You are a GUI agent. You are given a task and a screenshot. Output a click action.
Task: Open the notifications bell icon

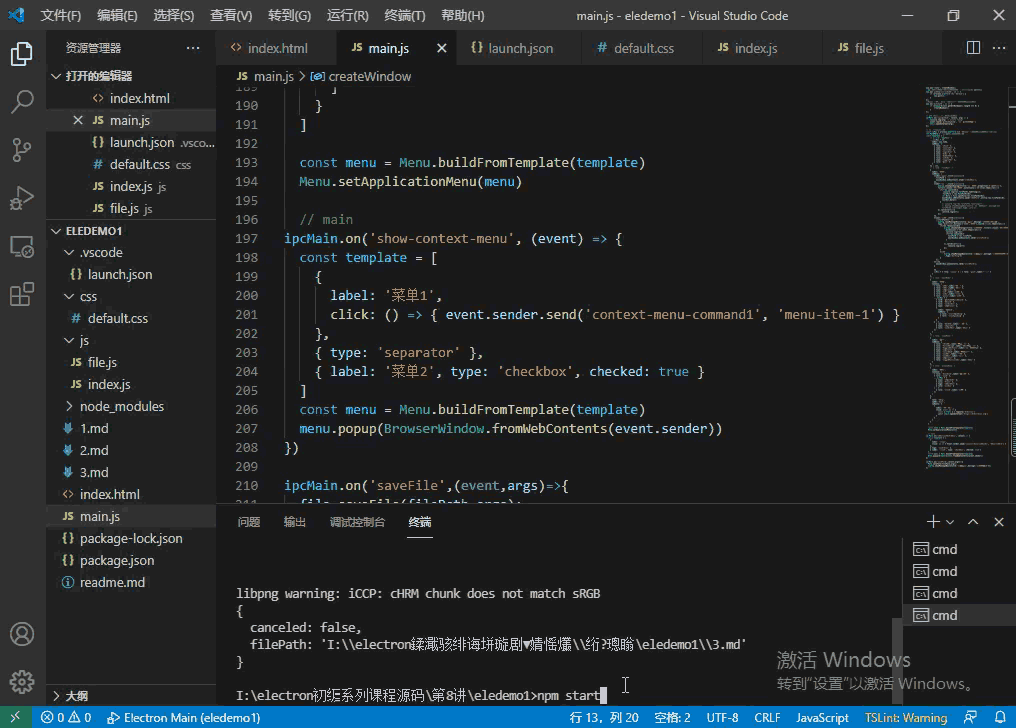pyautogui.click(x=1000, y=718)
